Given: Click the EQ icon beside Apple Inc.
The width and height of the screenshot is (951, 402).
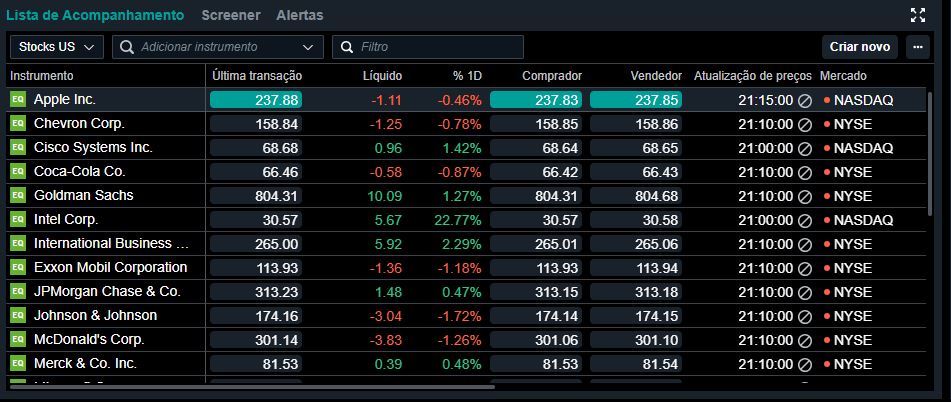Looking at the screenshot, I should [x=17, y=100].
